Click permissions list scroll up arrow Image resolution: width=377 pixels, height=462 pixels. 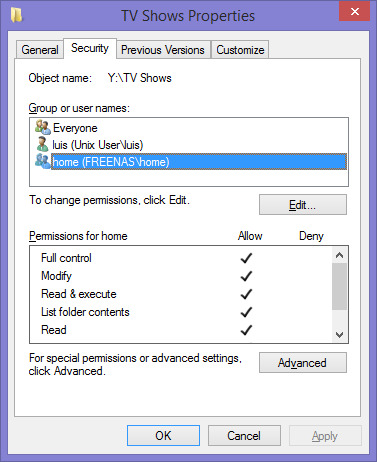[340, 255]
